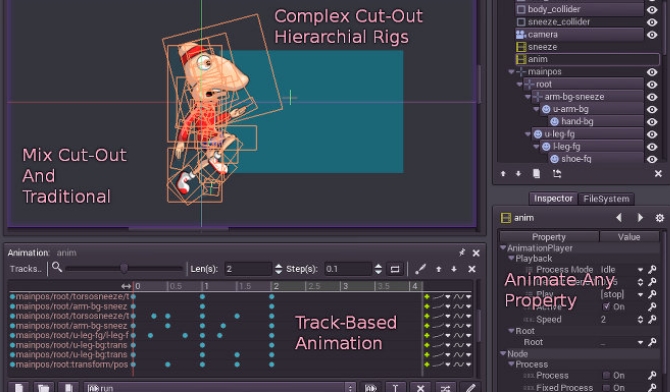
Task: Hide the camera node via eye icon
Action: pyautogui.click(x=652, y=35)
